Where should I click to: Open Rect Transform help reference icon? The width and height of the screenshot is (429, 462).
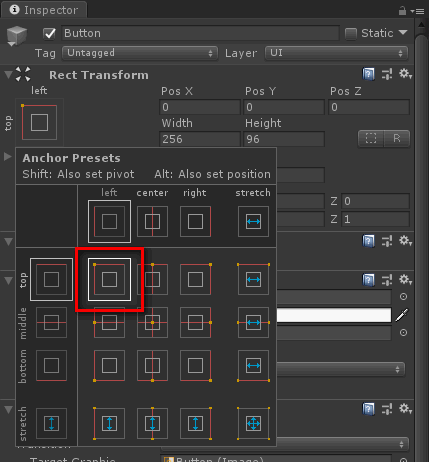(368, 74)
